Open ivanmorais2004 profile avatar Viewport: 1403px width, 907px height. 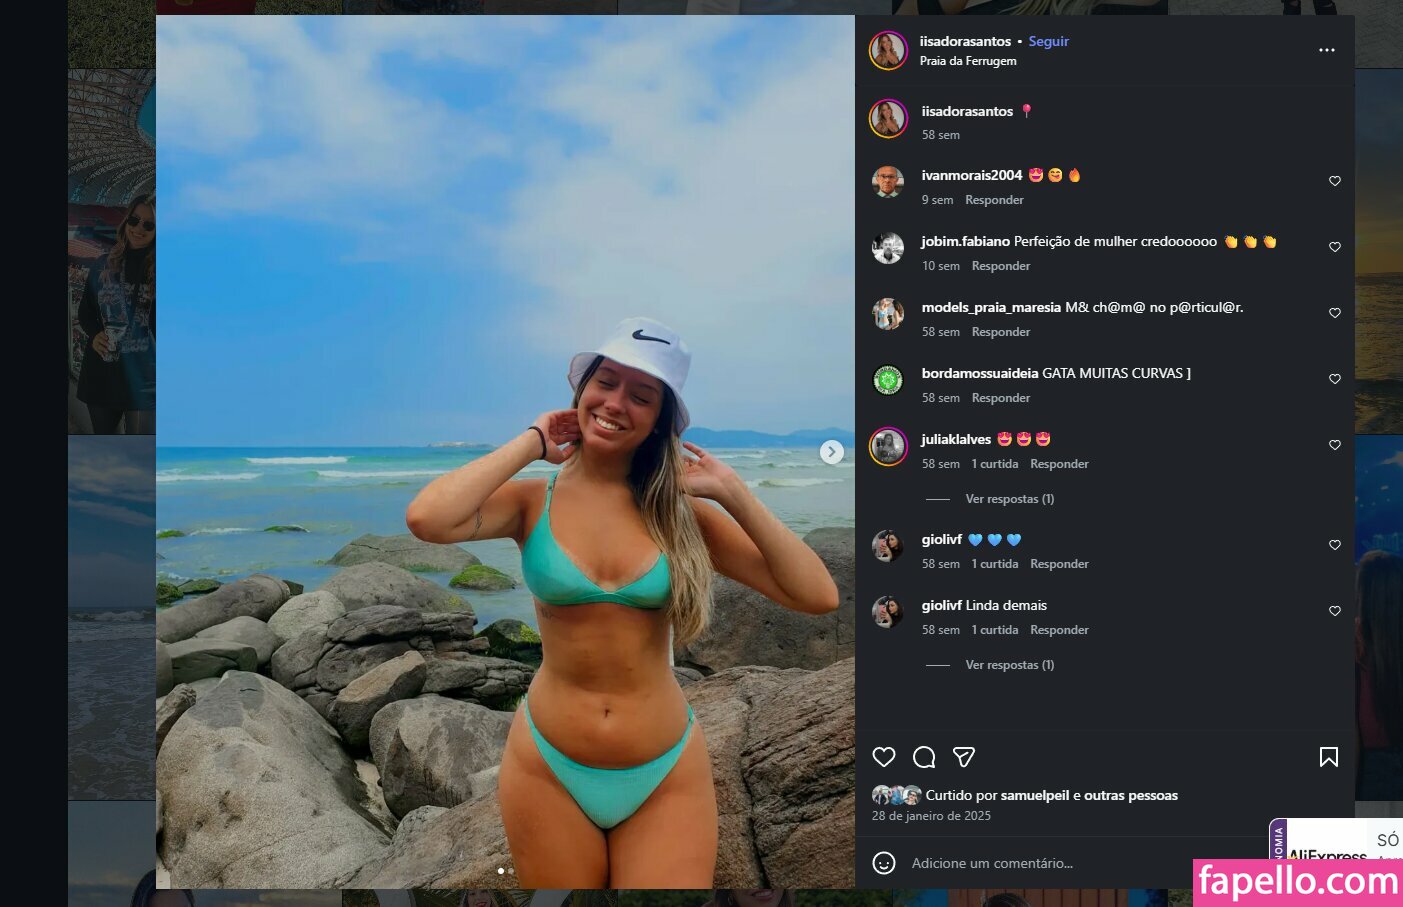888,182
